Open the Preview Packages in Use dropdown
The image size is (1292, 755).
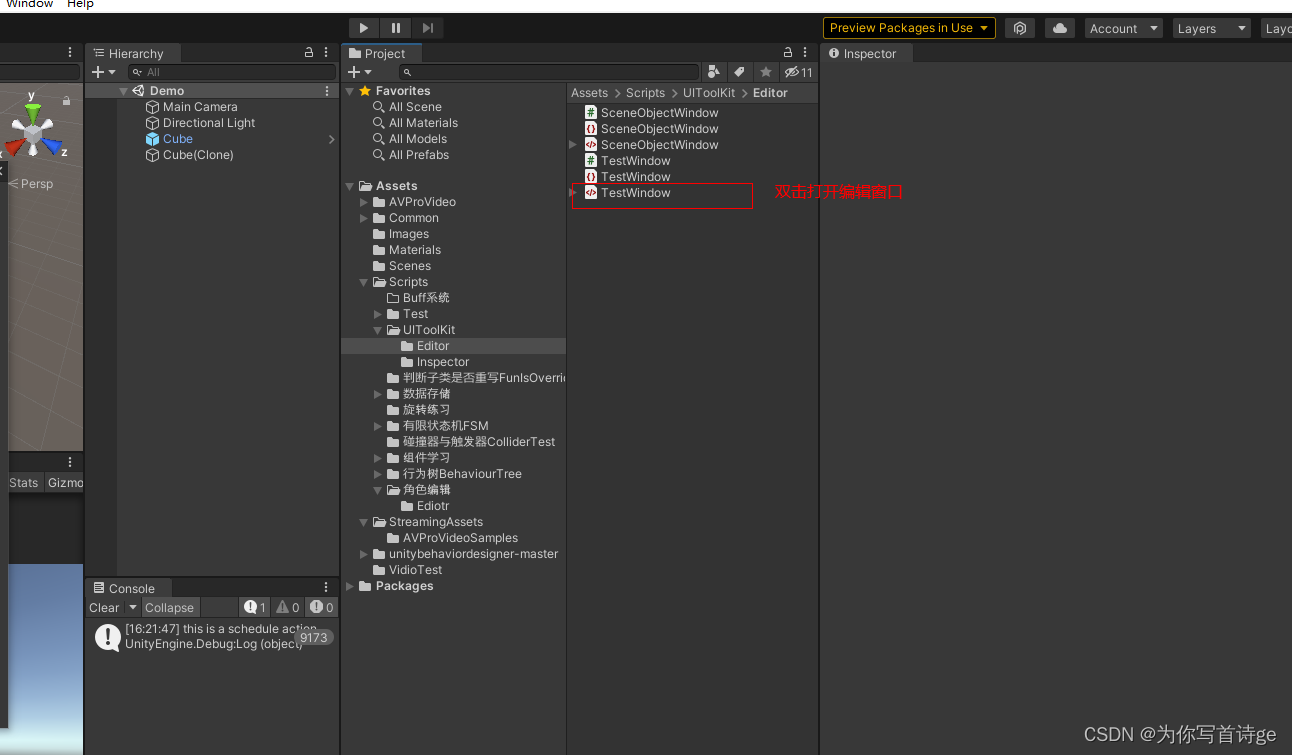click(907, 27)
